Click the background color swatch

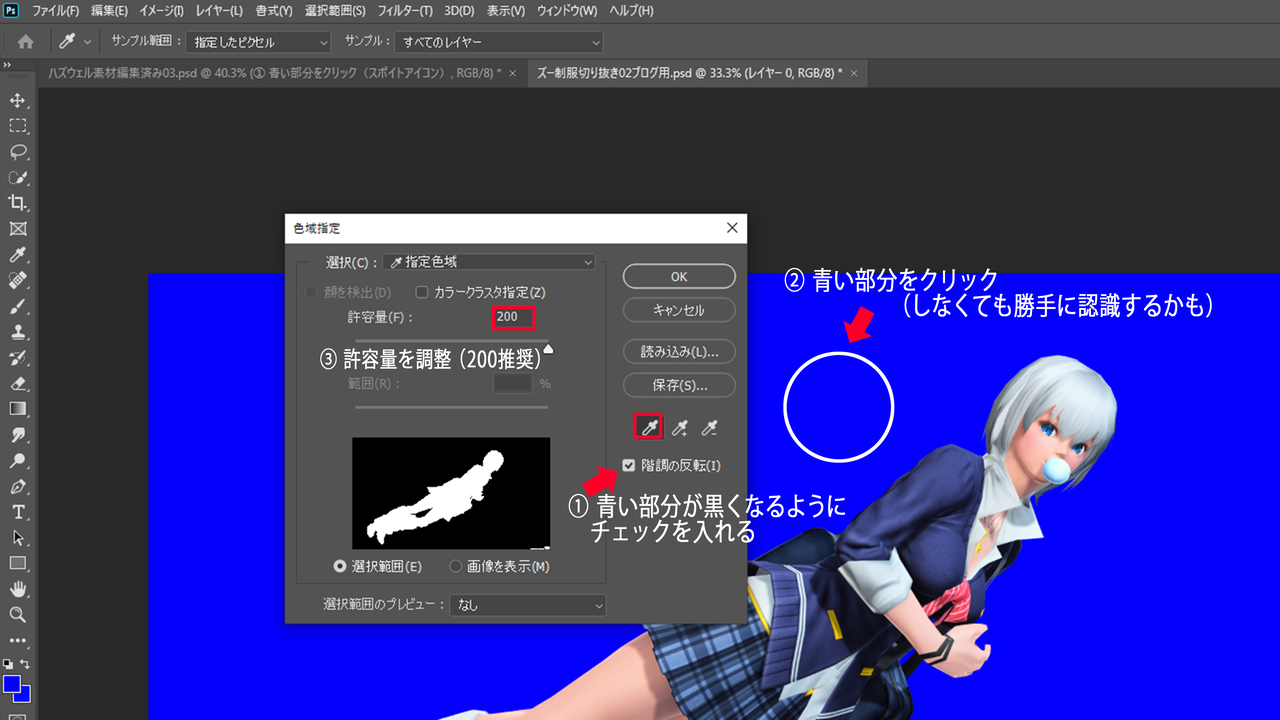(25, 695)
